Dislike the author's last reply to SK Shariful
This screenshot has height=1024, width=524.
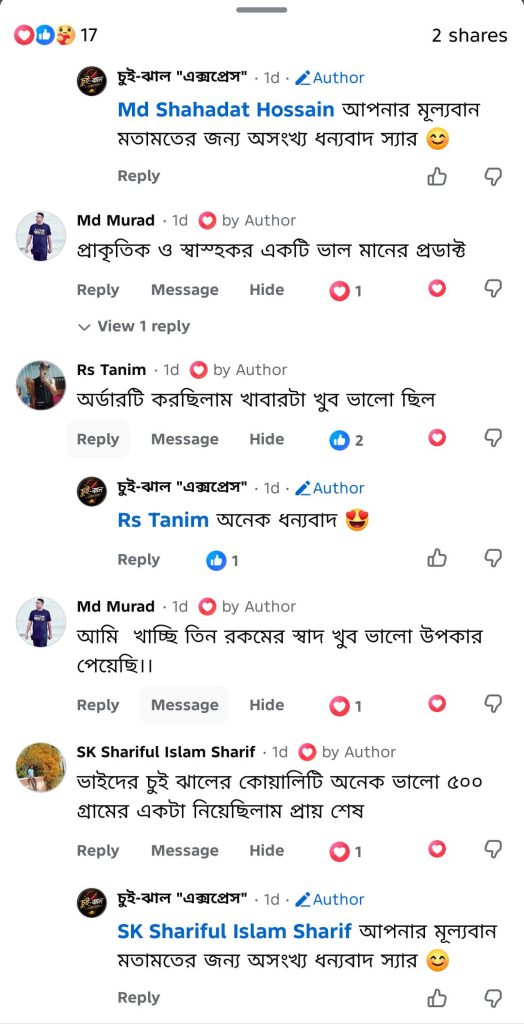point(493,998)
